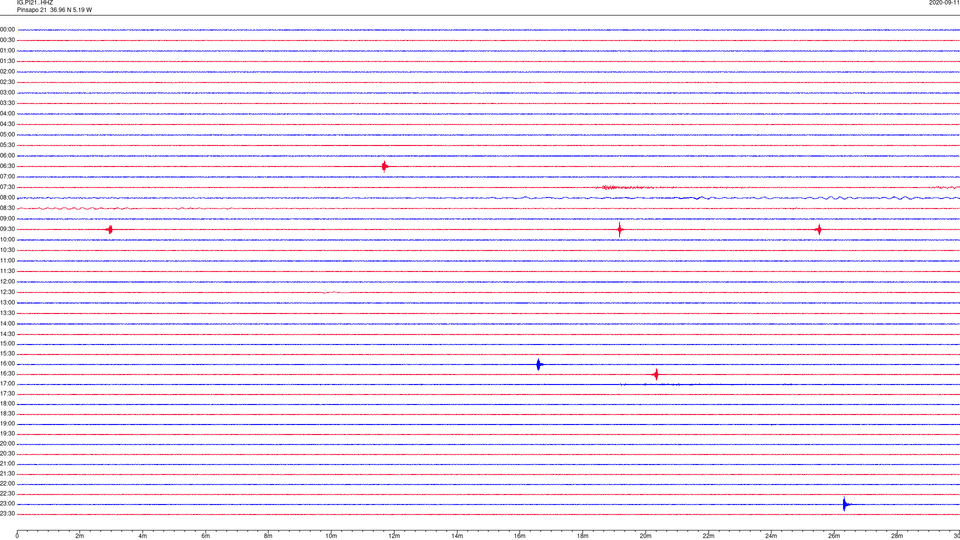Select the '03:00' time label
The height and width of the screenshot is (540, 960).
tap(8, 92)
